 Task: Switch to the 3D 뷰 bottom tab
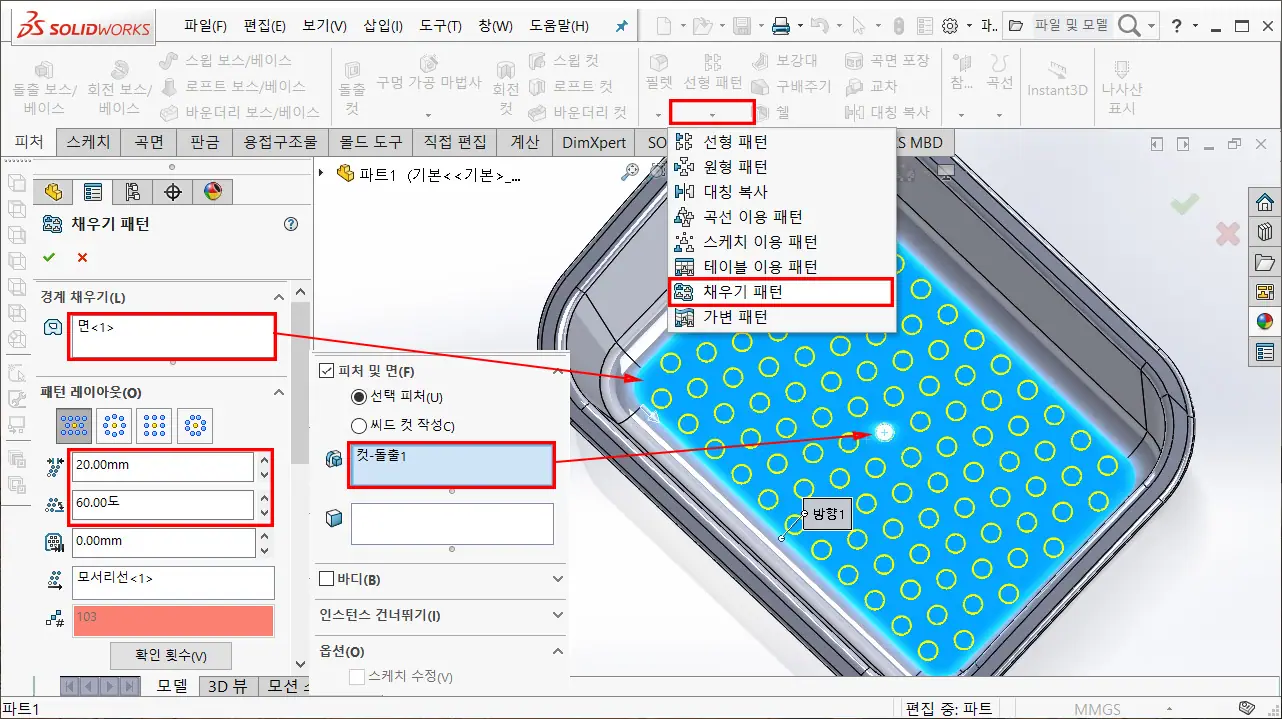coord(227,686)
